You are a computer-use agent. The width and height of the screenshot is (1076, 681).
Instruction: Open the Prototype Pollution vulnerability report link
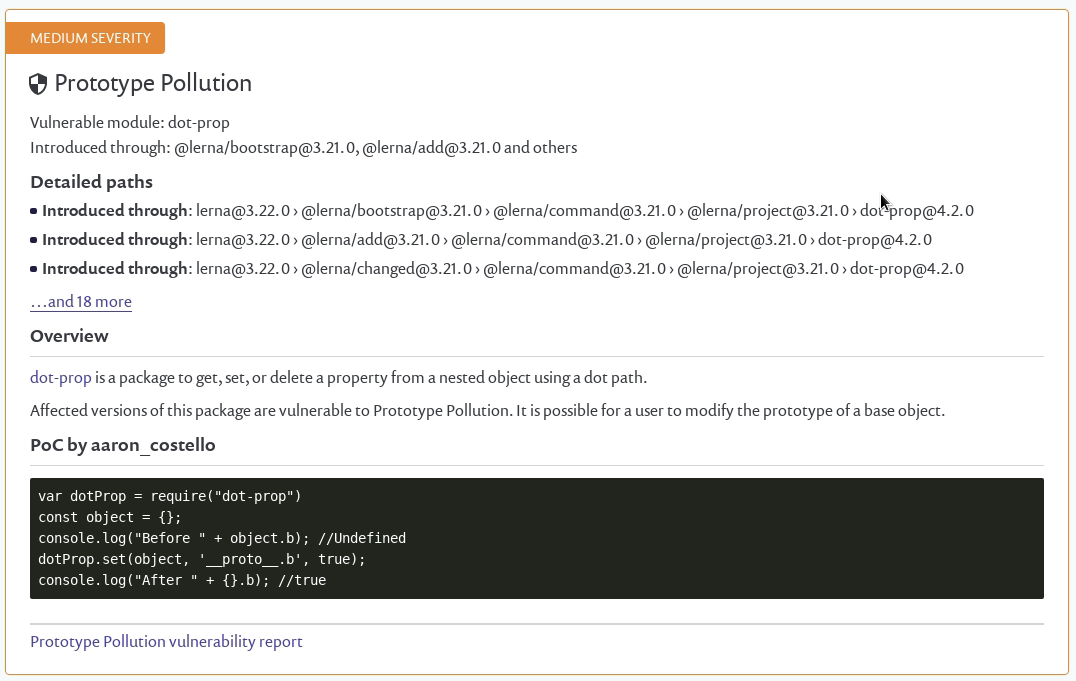click(x=166, y=641)
